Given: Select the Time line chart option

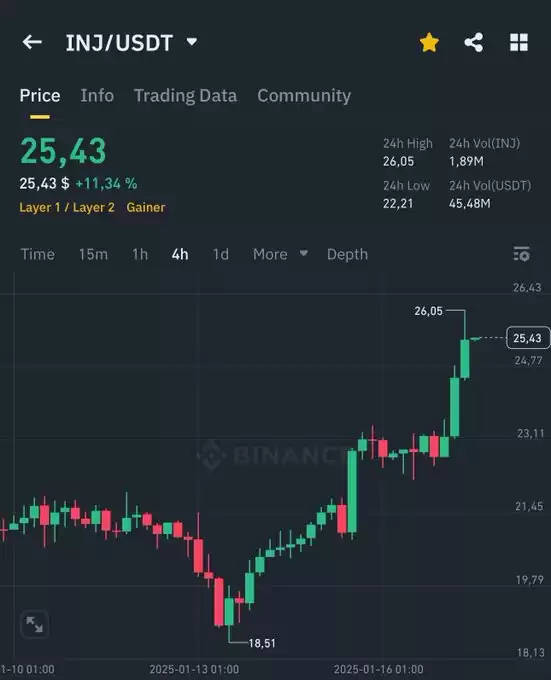Looking at the screenshot, I should pyautogui.click(x=38, y=254).
